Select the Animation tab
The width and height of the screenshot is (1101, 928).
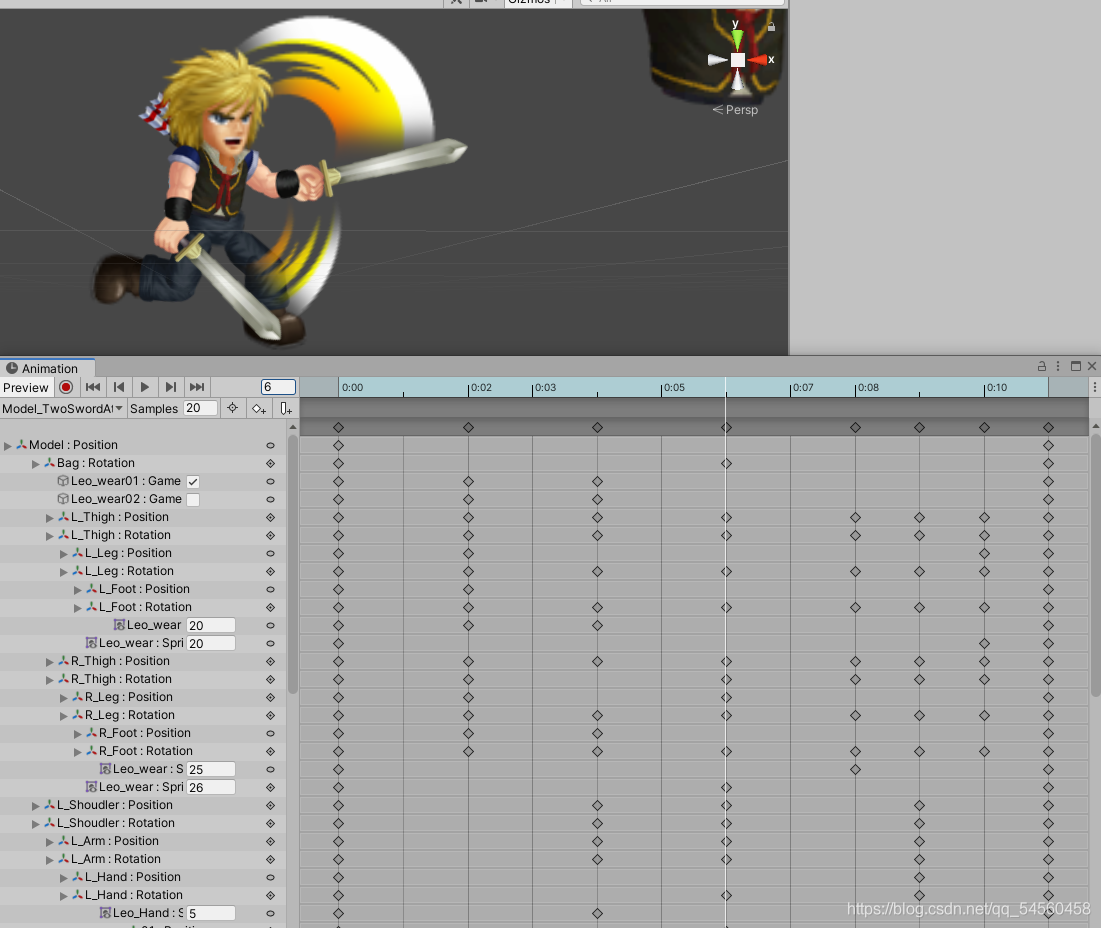[47, 369]
